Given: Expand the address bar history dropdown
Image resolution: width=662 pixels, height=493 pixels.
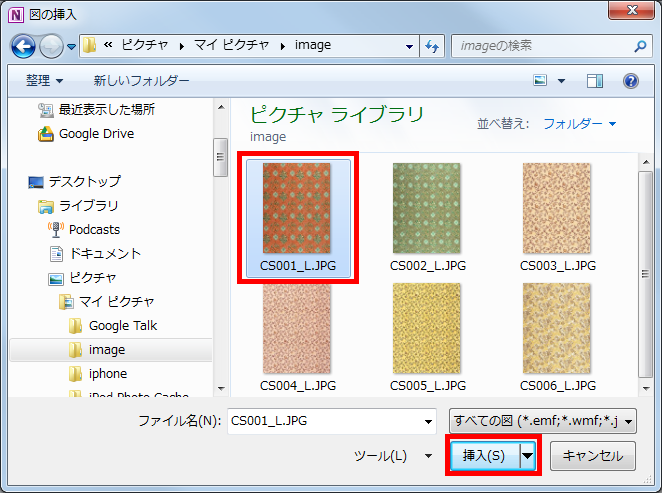Looking at the screenshot, I should [409, 46].
